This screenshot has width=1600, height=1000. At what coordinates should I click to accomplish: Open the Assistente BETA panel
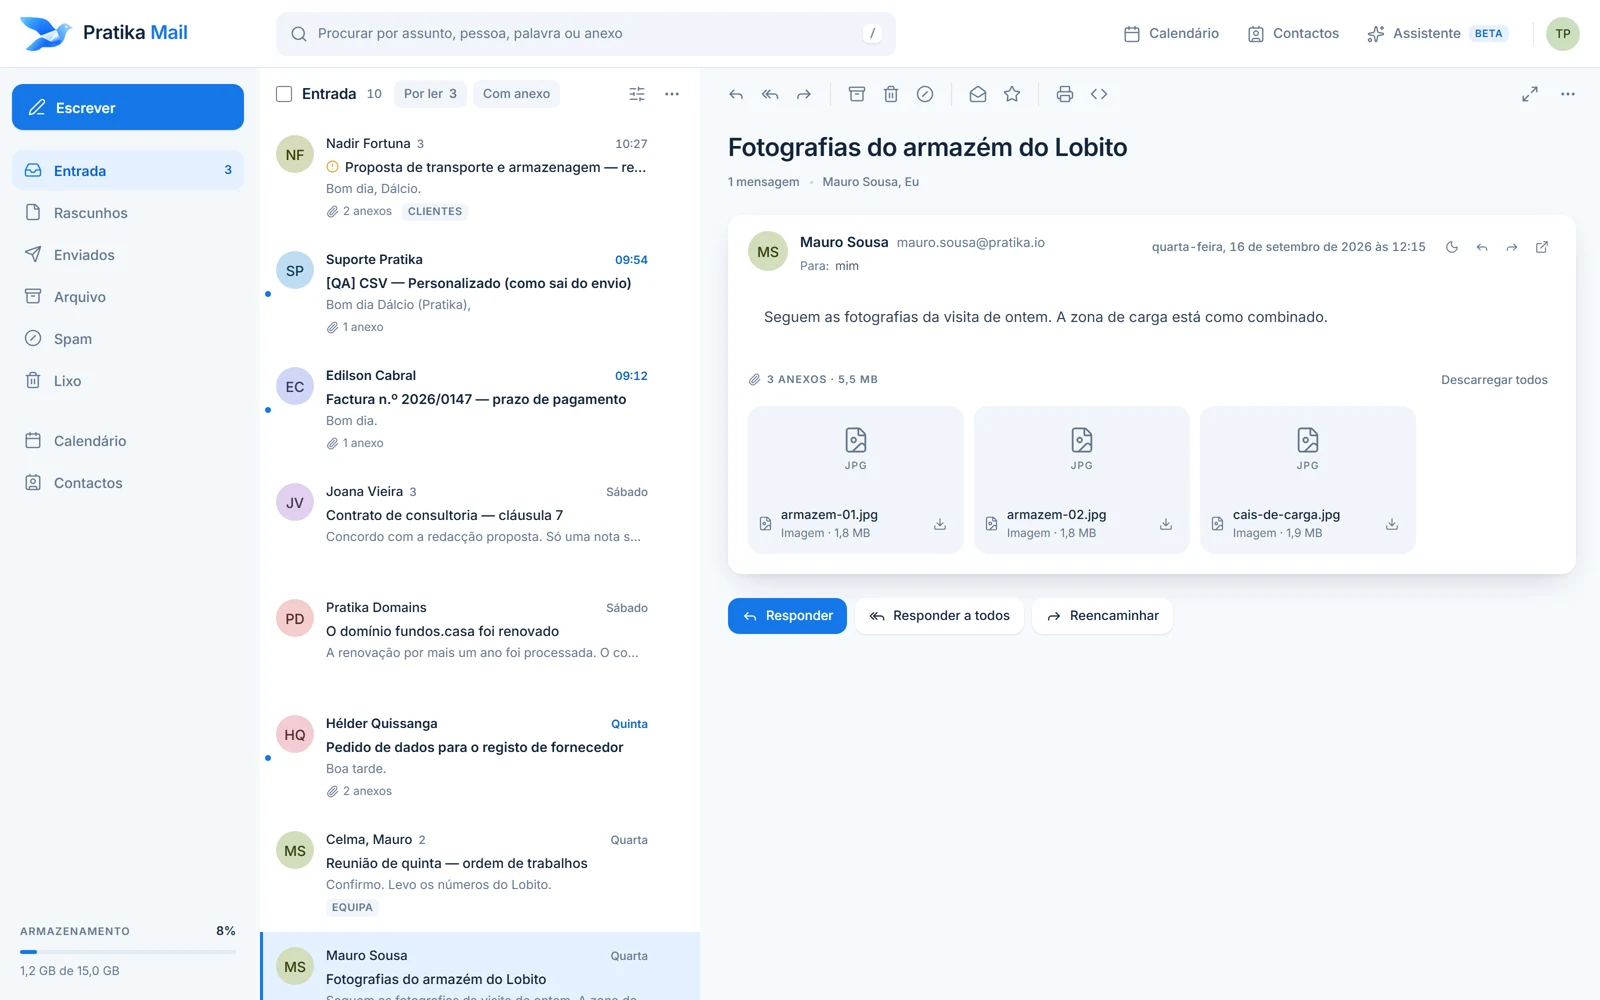[1437, 34]
